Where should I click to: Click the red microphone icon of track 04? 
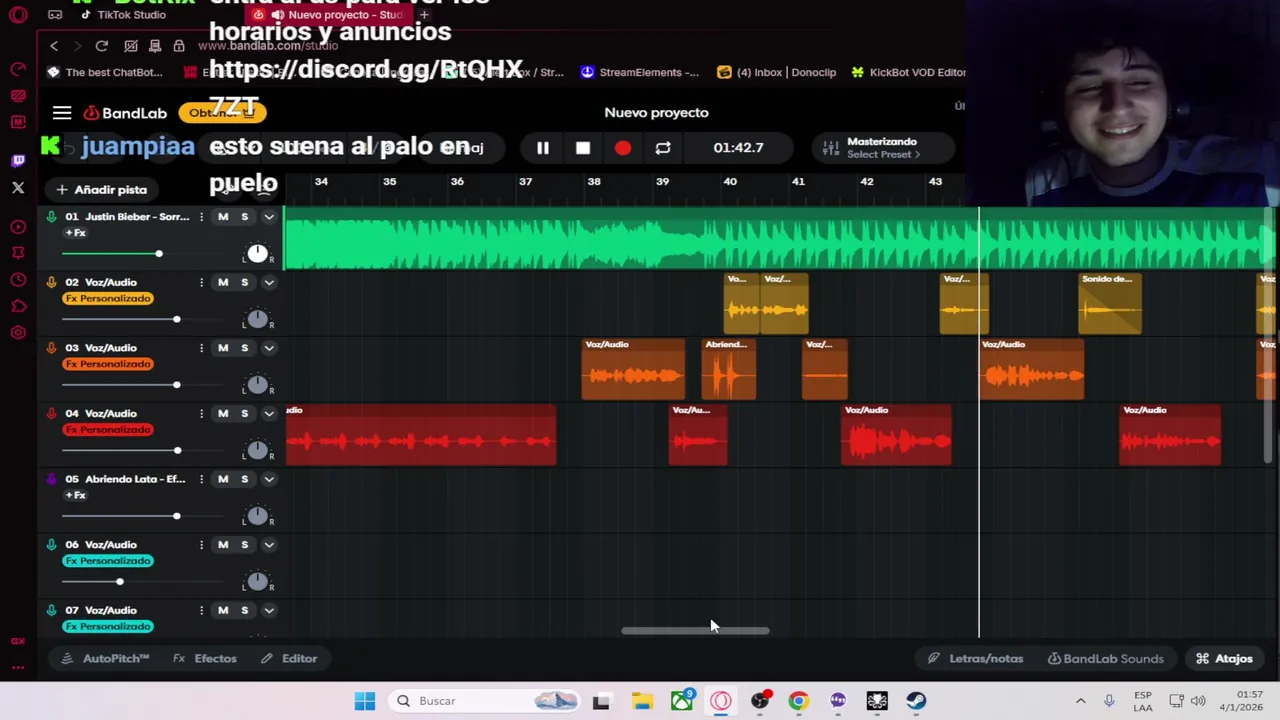[x=51, y=413]
